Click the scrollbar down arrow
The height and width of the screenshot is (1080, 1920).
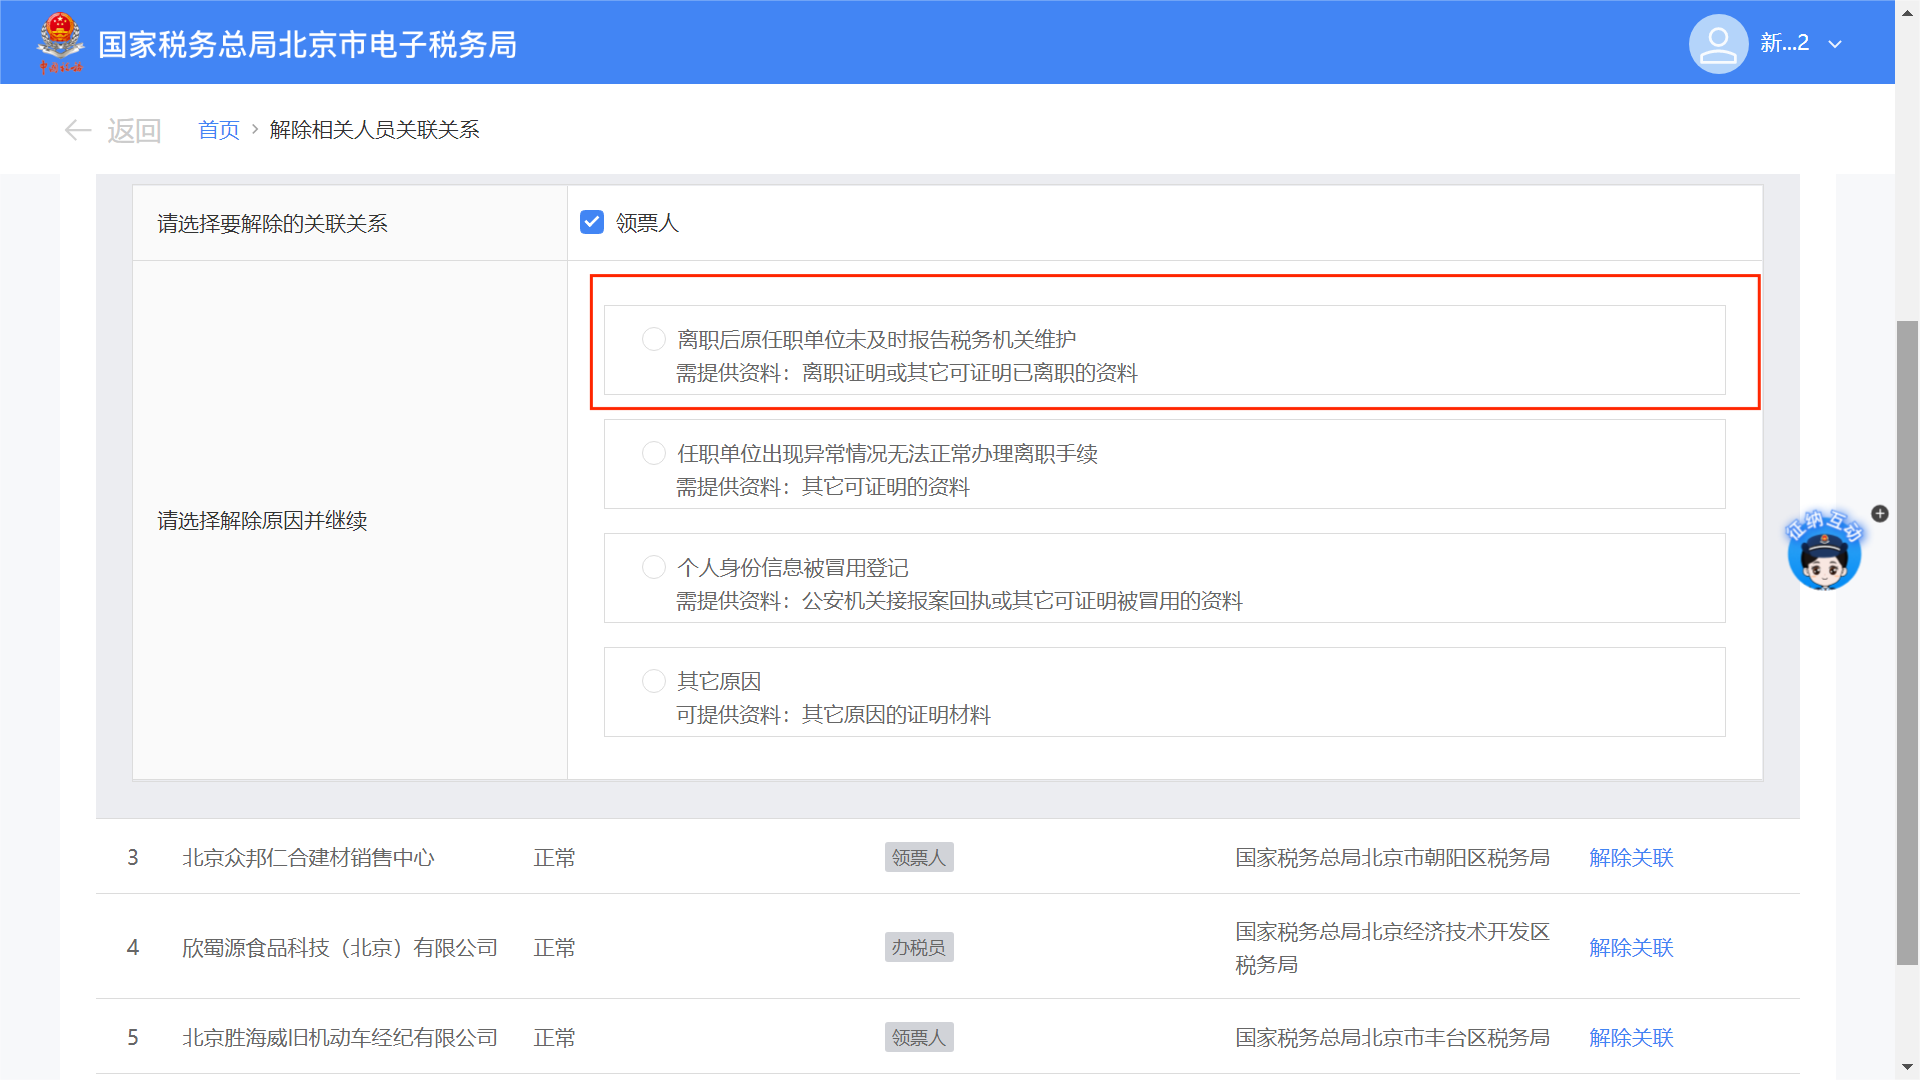[1908, 1067]
